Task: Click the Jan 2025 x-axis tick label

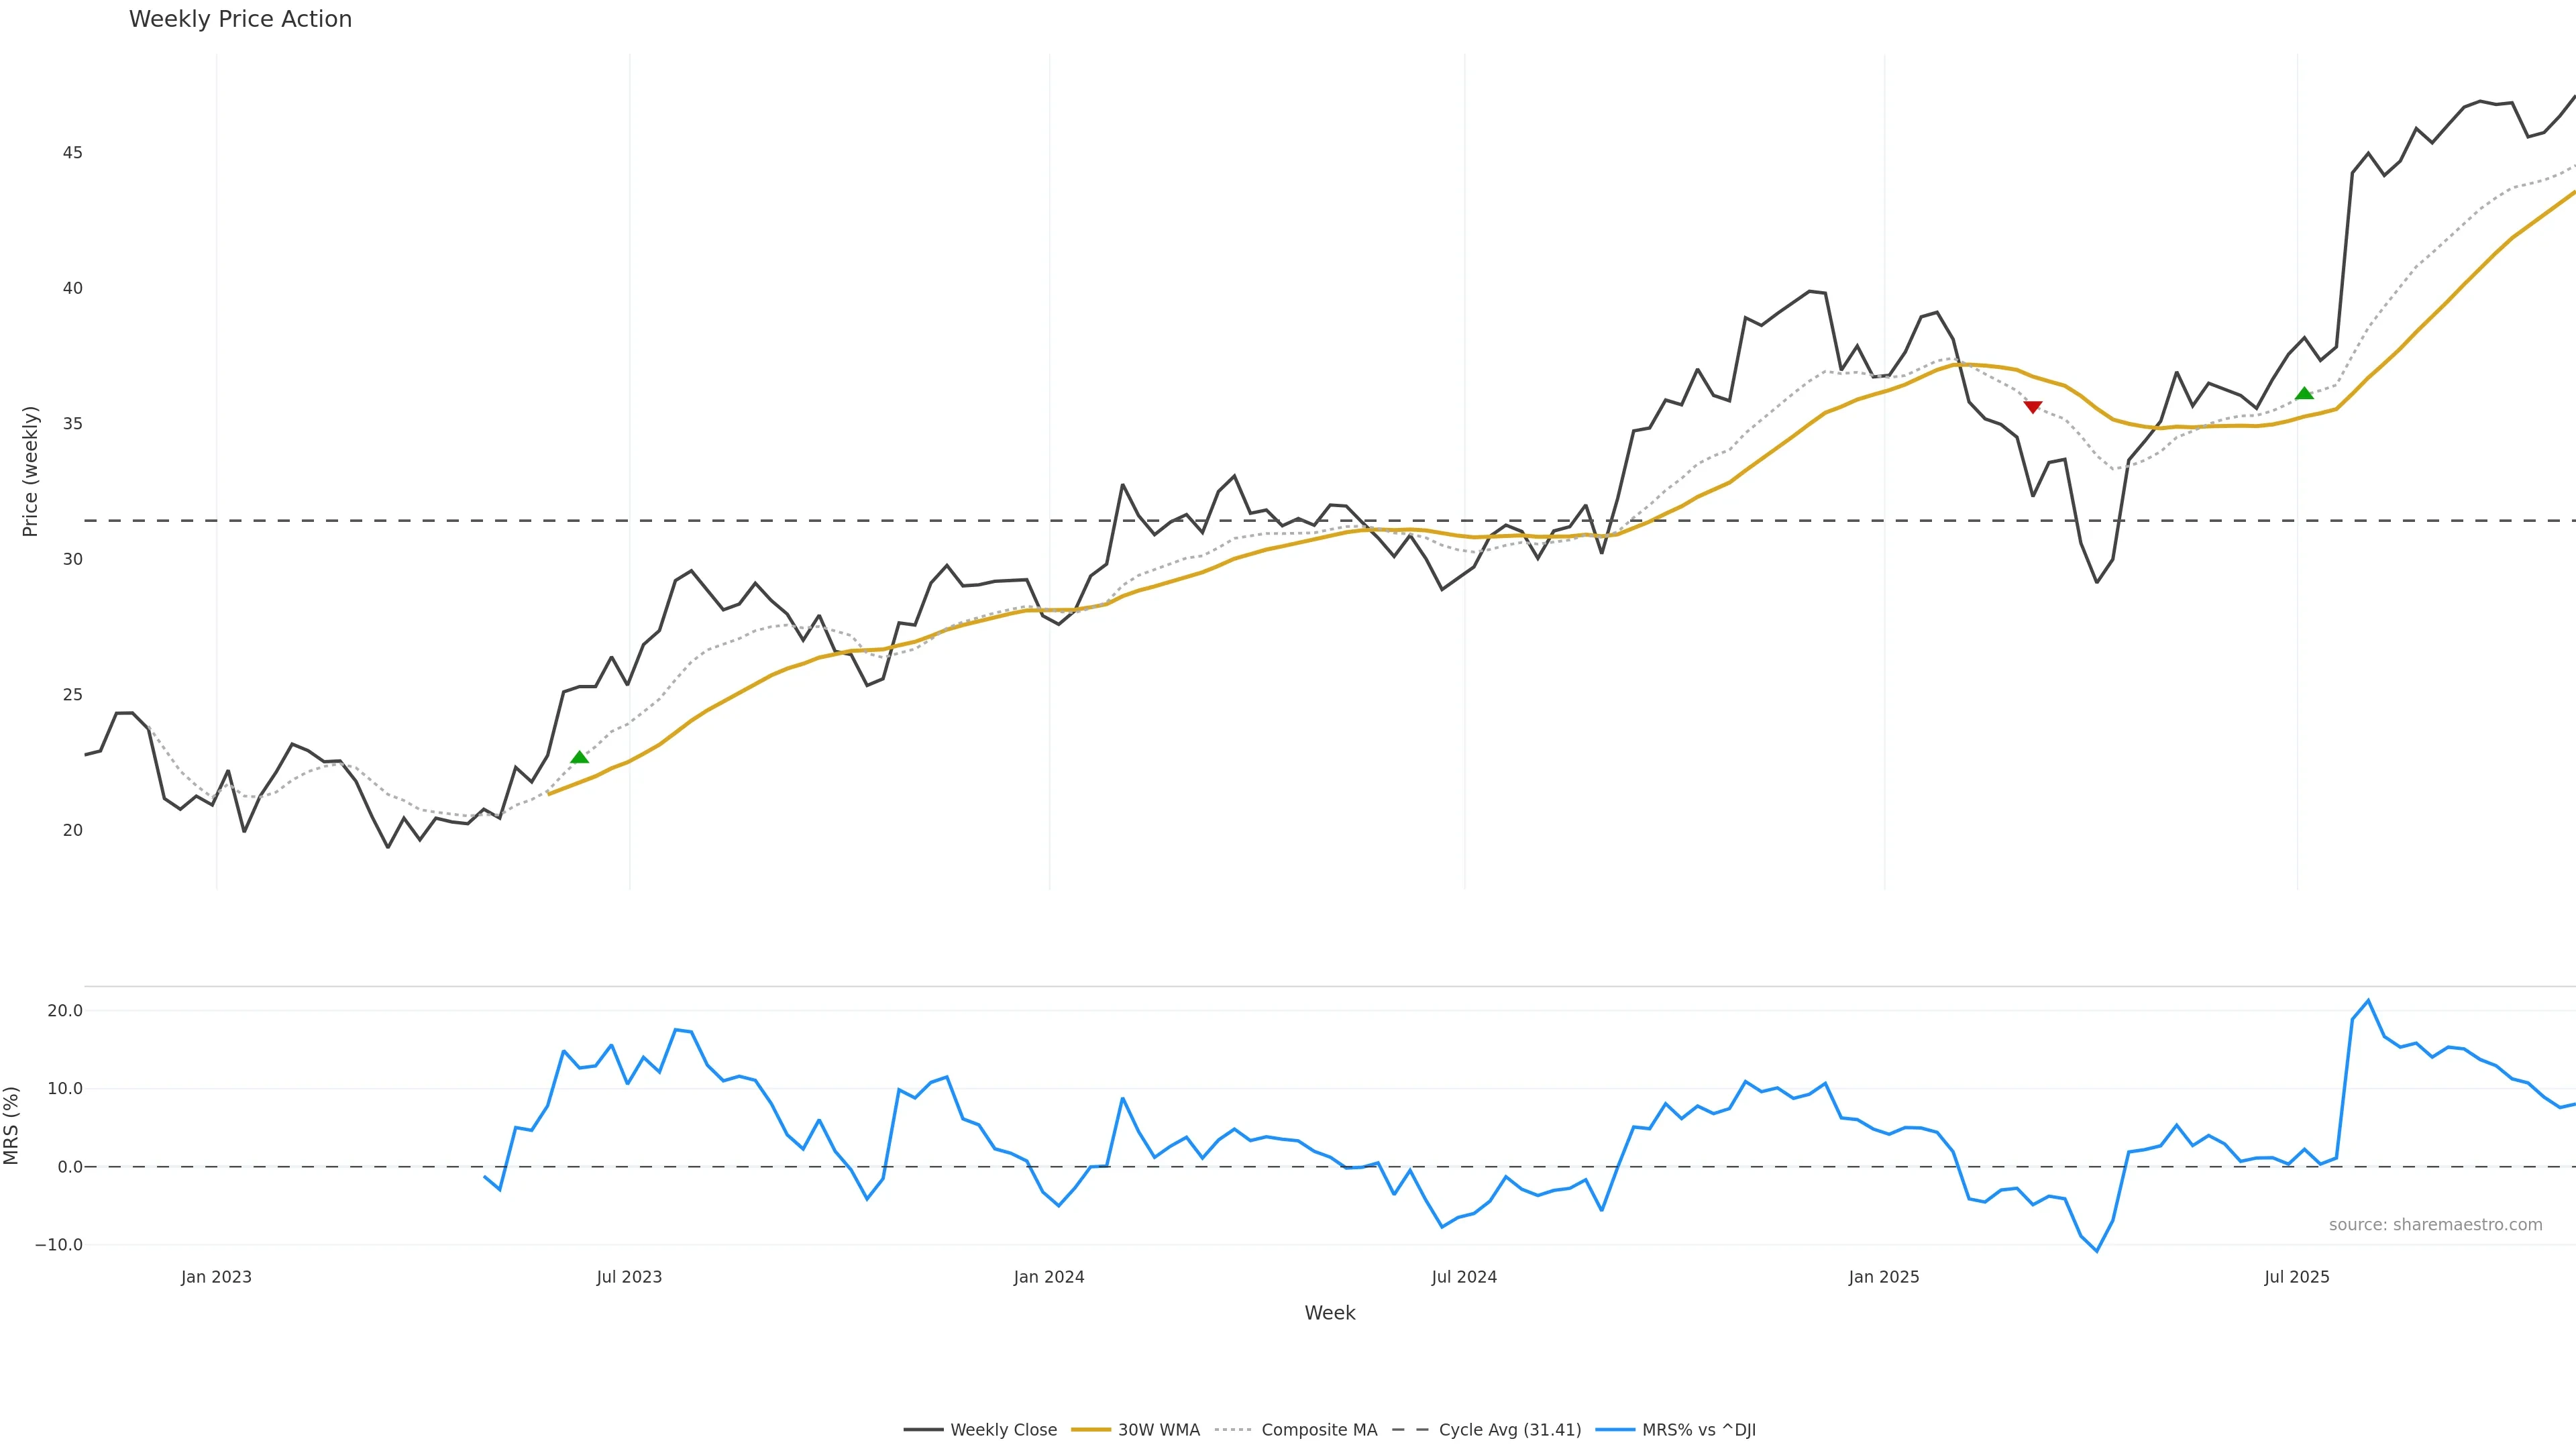Action: tap(1884, 1277)
